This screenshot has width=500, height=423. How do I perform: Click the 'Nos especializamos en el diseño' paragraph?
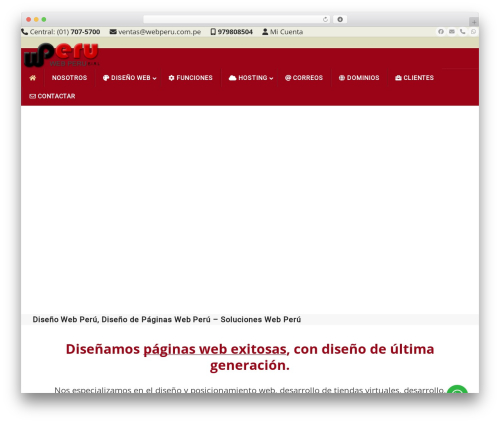click(249, 390)
